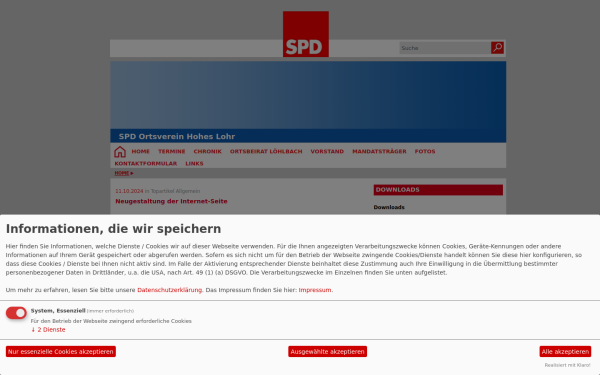The width and height of the screenshot is (600, 375).
Task: Click Nur essenzielle Cookies akzeptieren
Action: click(x=61, y=352)
